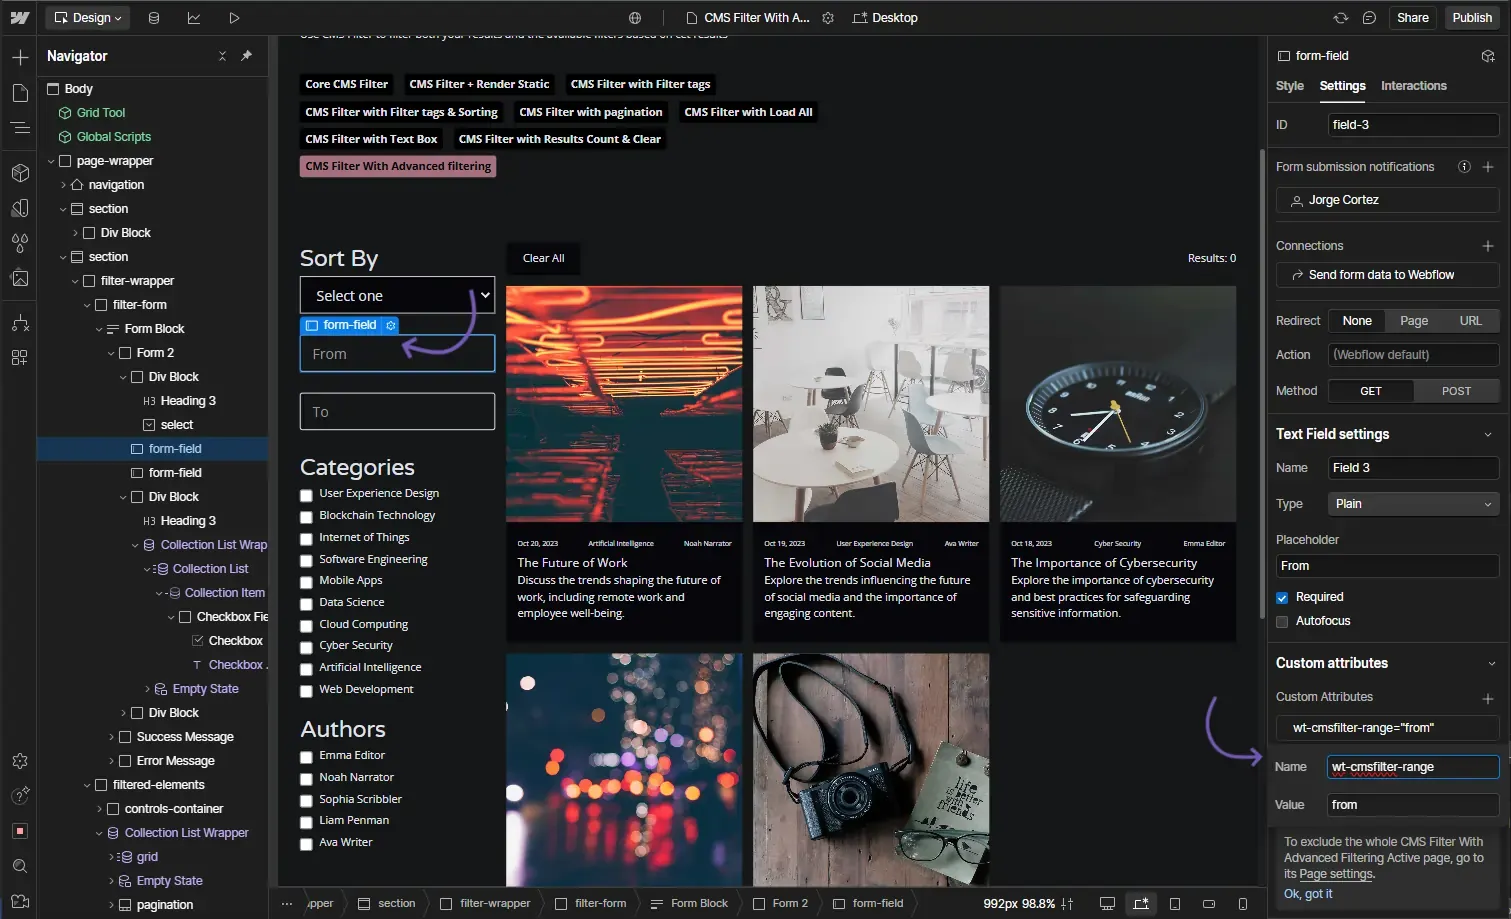
Task: Pin the Navigator panel
Action: coord(247,56)
